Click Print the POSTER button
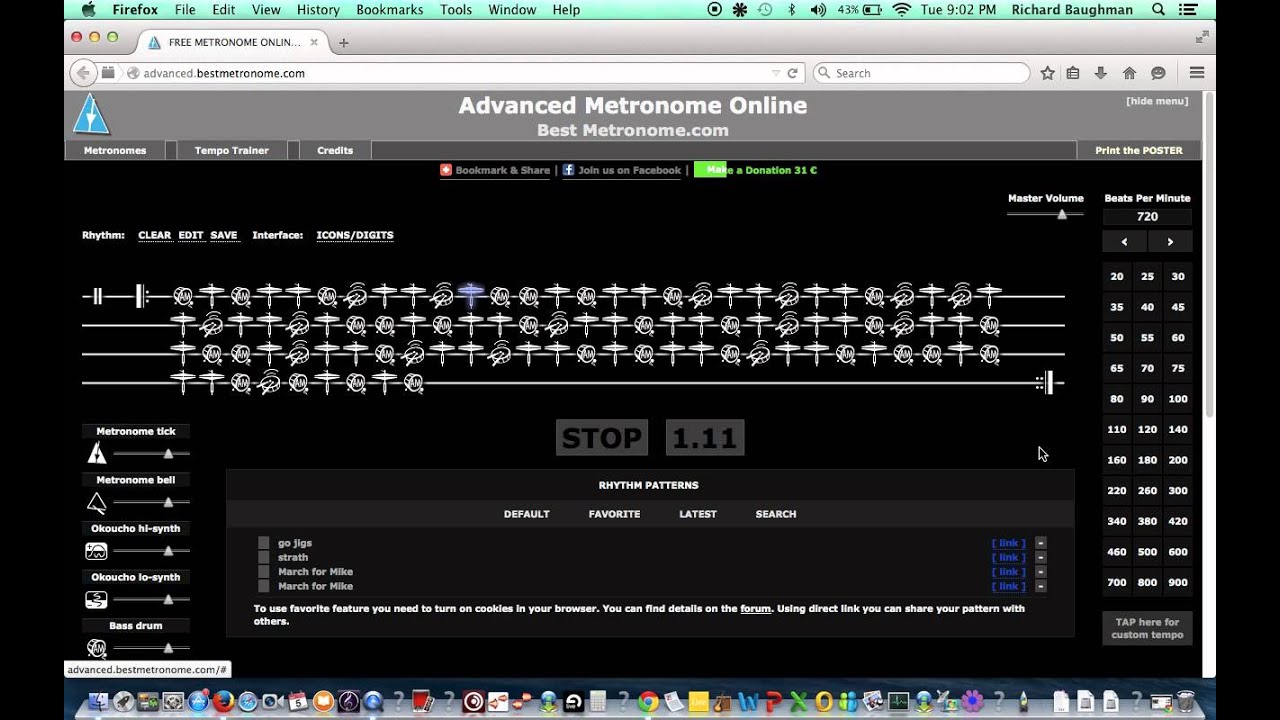 1139,150
